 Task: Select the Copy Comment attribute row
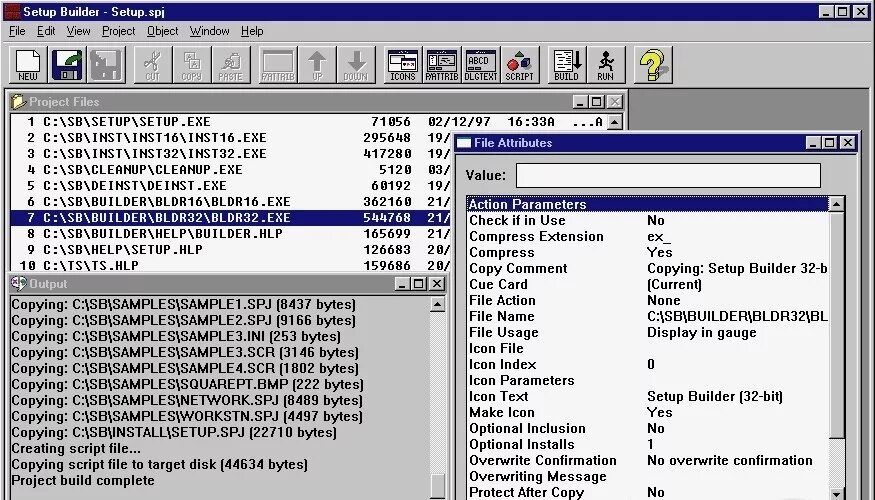(x=648, y=268)
